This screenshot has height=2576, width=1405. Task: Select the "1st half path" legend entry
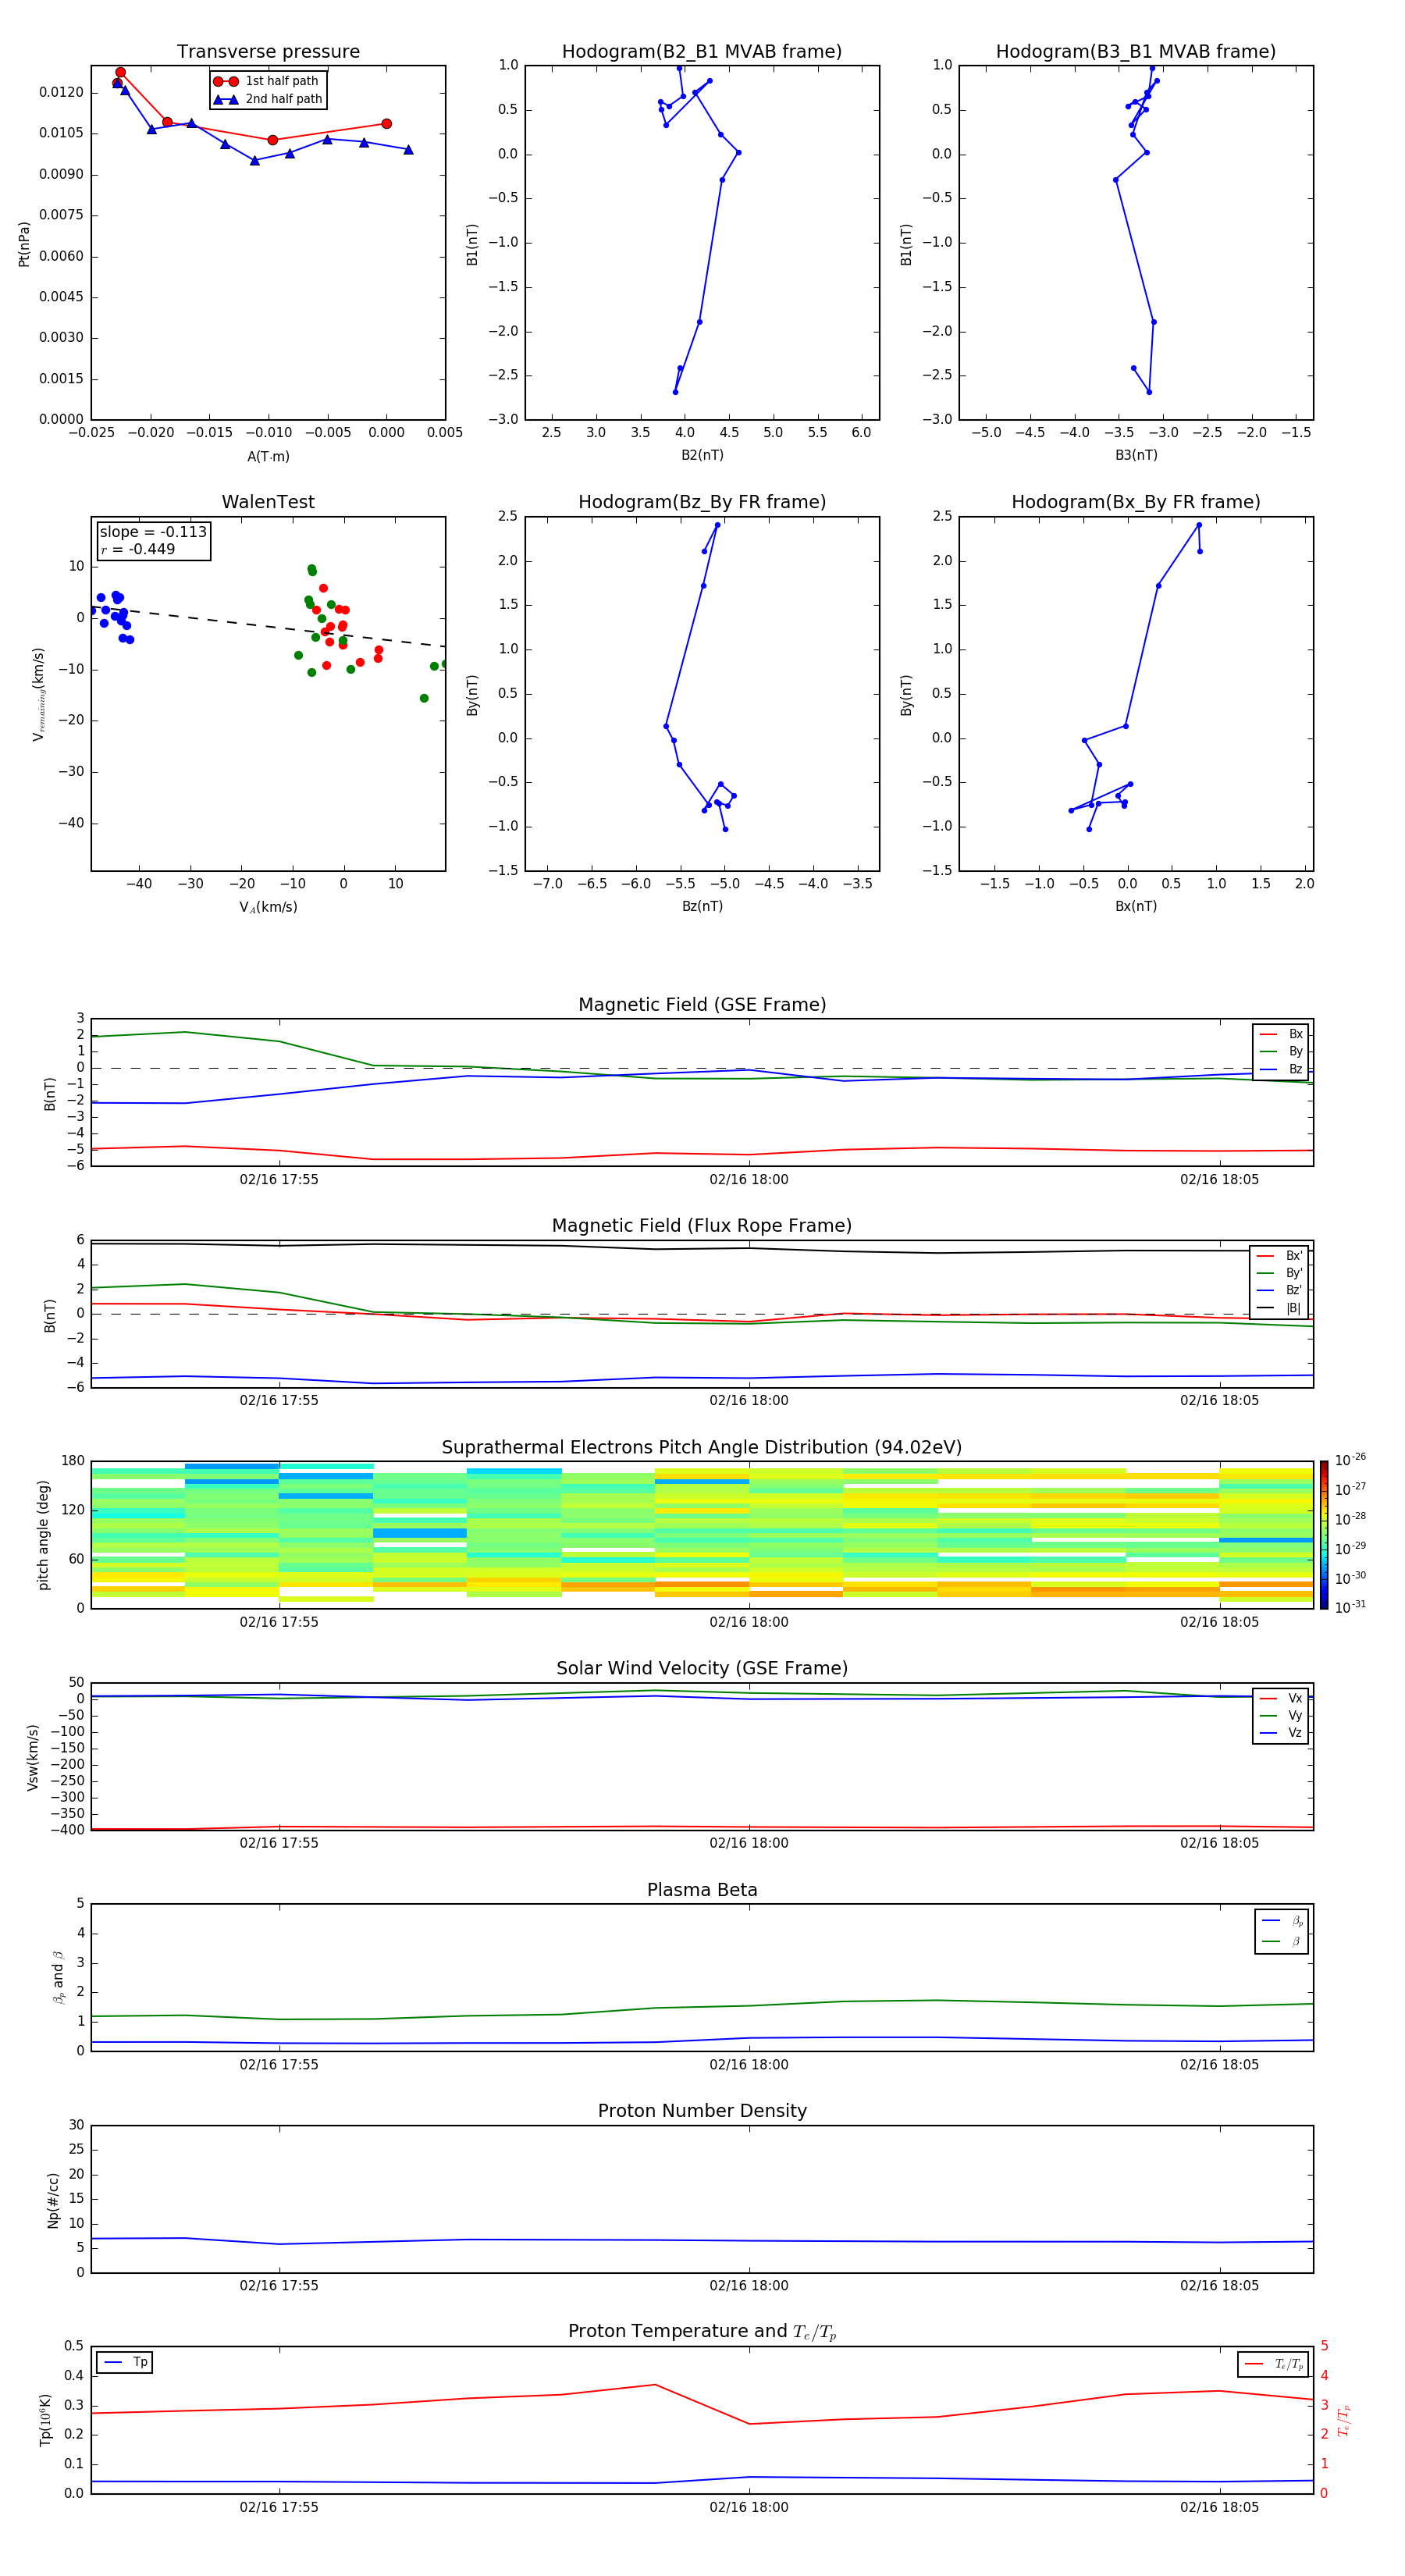[x=267, y=81]
